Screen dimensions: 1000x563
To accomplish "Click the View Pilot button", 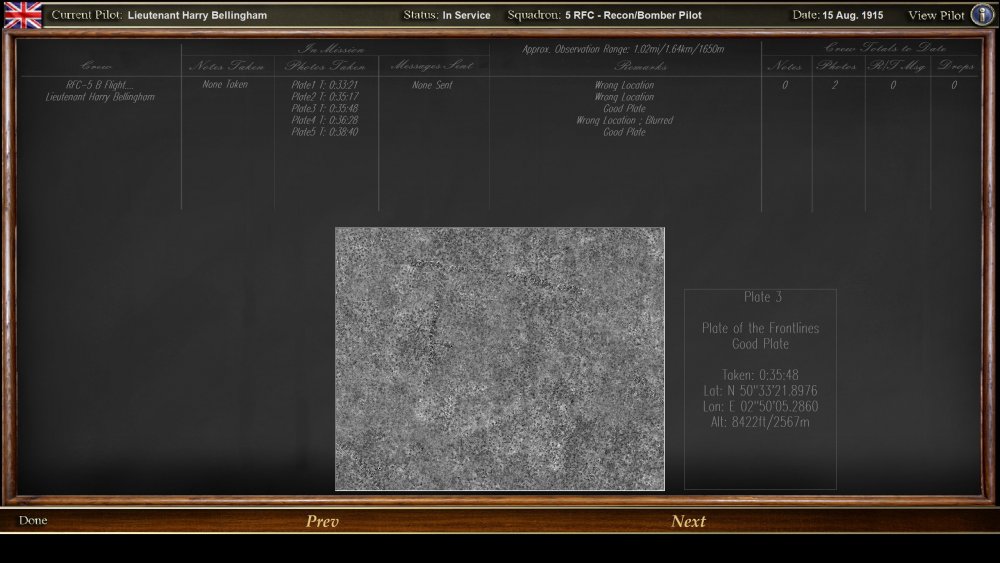I will pos(936,16).
